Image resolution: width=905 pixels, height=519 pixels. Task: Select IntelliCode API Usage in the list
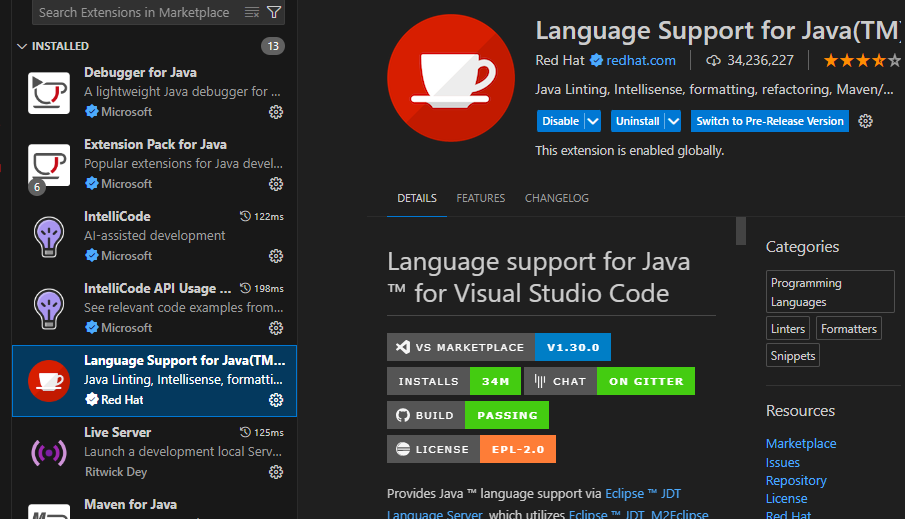coord(154,309)
